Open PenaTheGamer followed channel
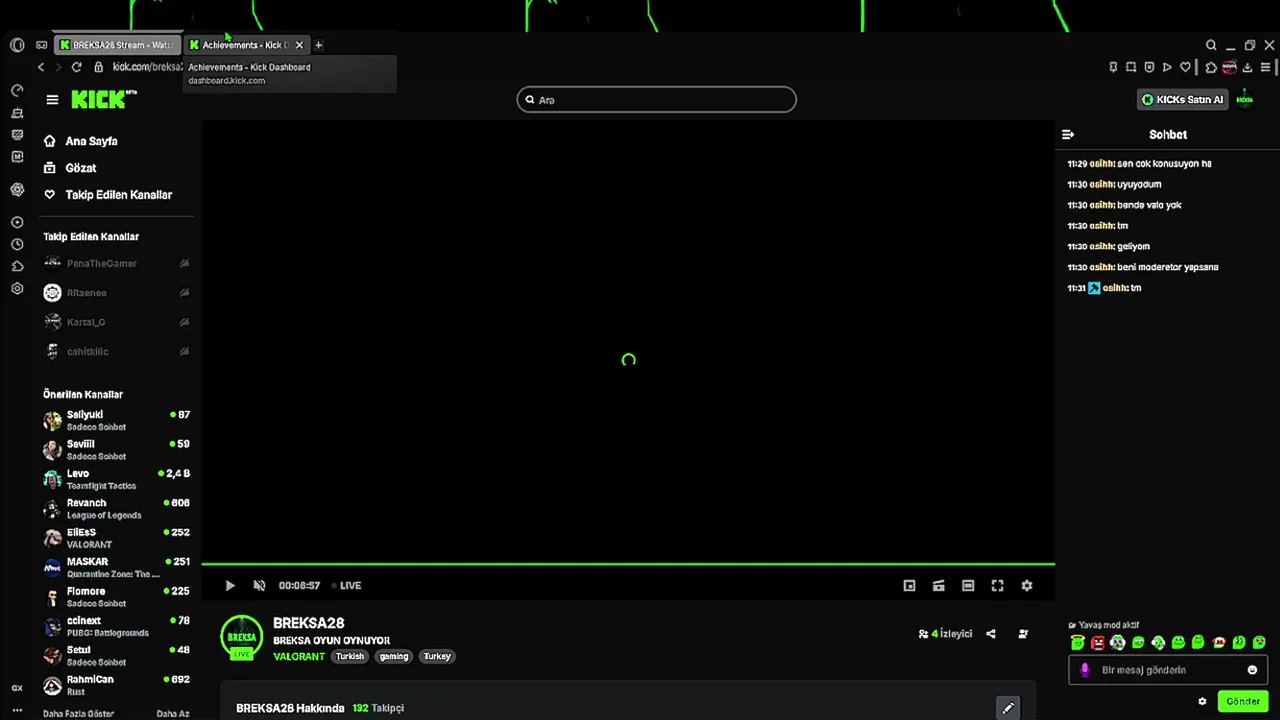 [x=117, y=264]
